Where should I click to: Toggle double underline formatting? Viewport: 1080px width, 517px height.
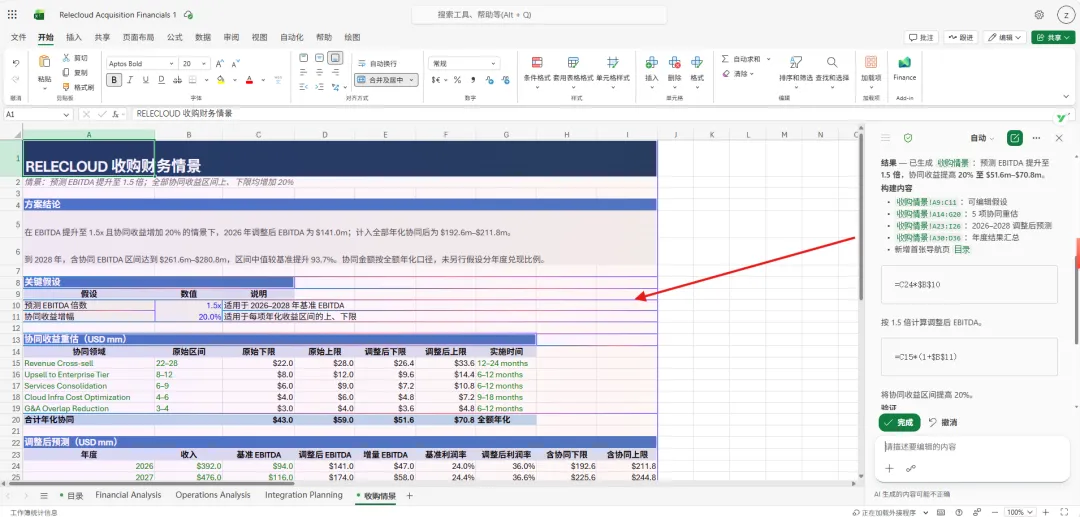point(161,80)
